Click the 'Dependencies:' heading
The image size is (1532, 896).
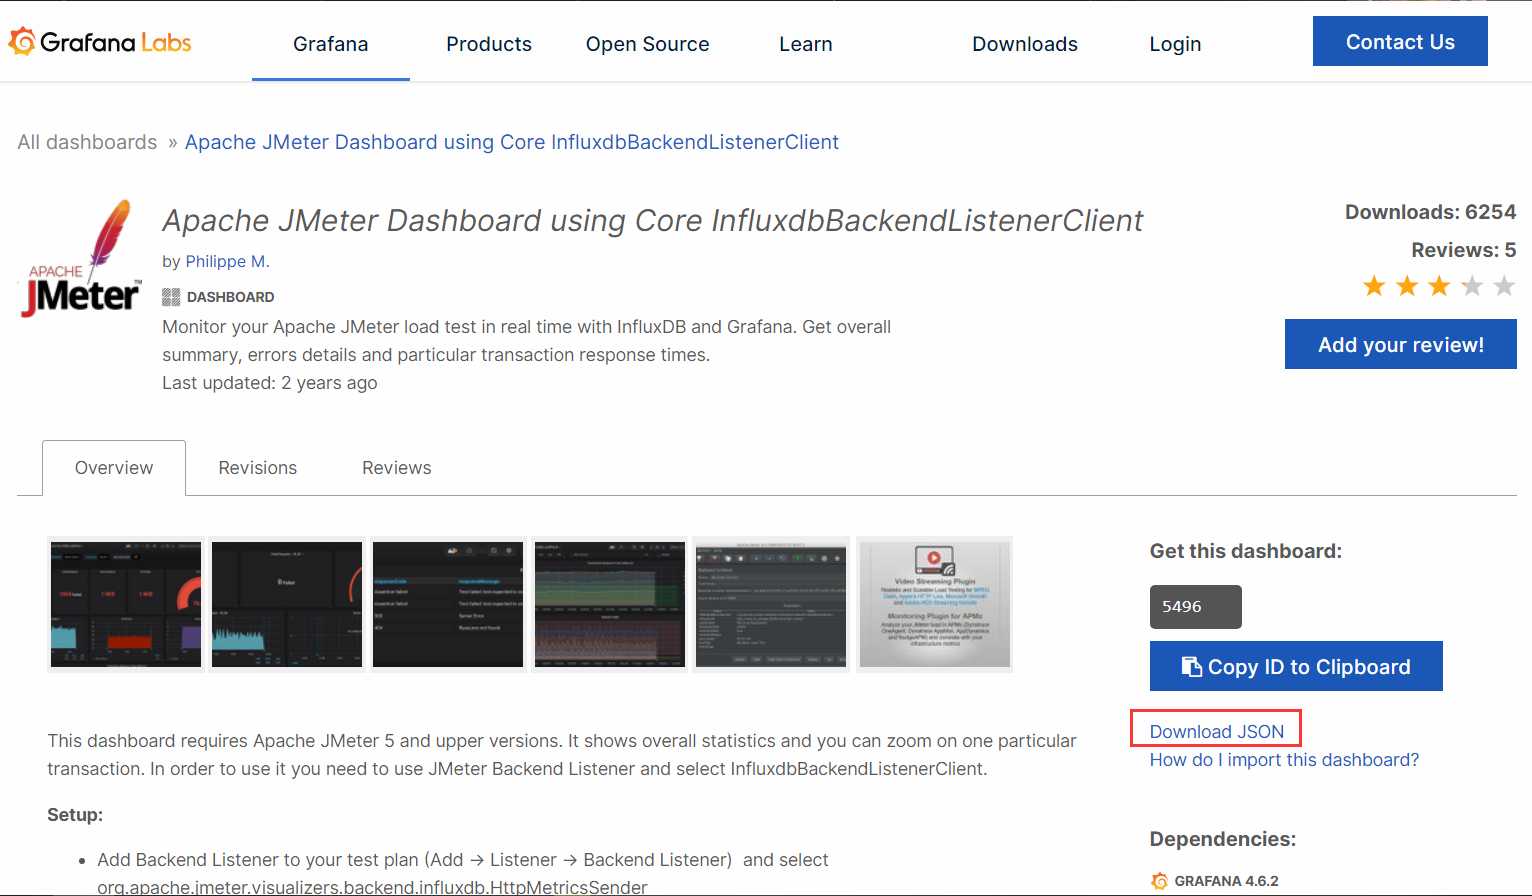click(1223, 839)
